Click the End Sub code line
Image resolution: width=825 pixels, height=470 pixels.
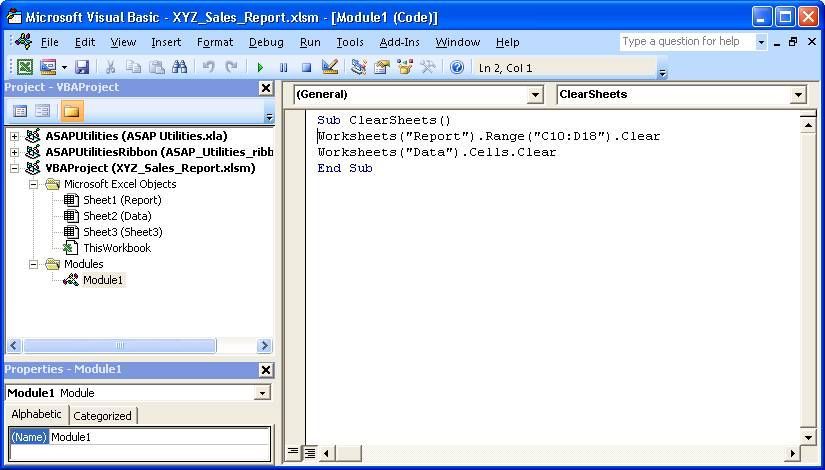[x=345, y=168]
